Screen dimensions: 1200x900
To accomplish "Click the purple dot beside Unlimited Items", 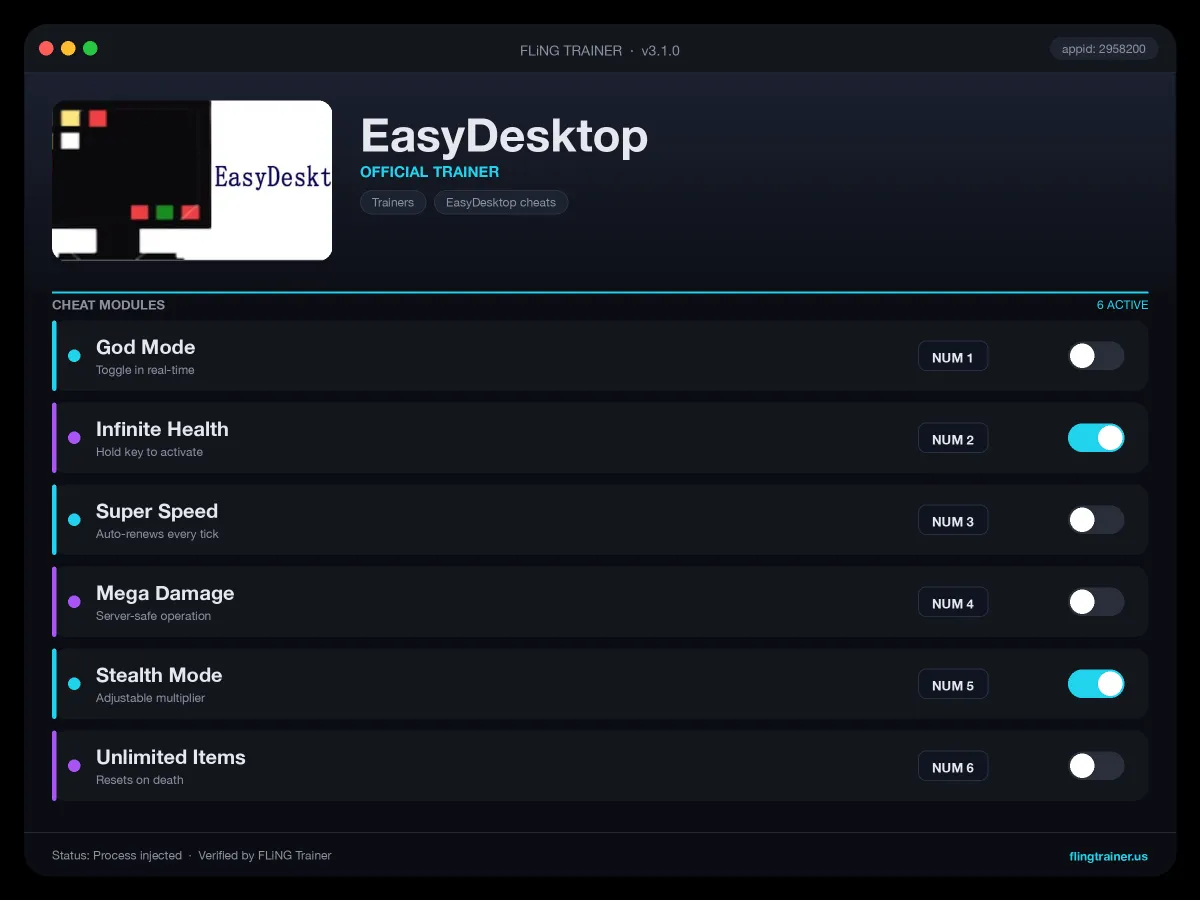I will (74, 766).
